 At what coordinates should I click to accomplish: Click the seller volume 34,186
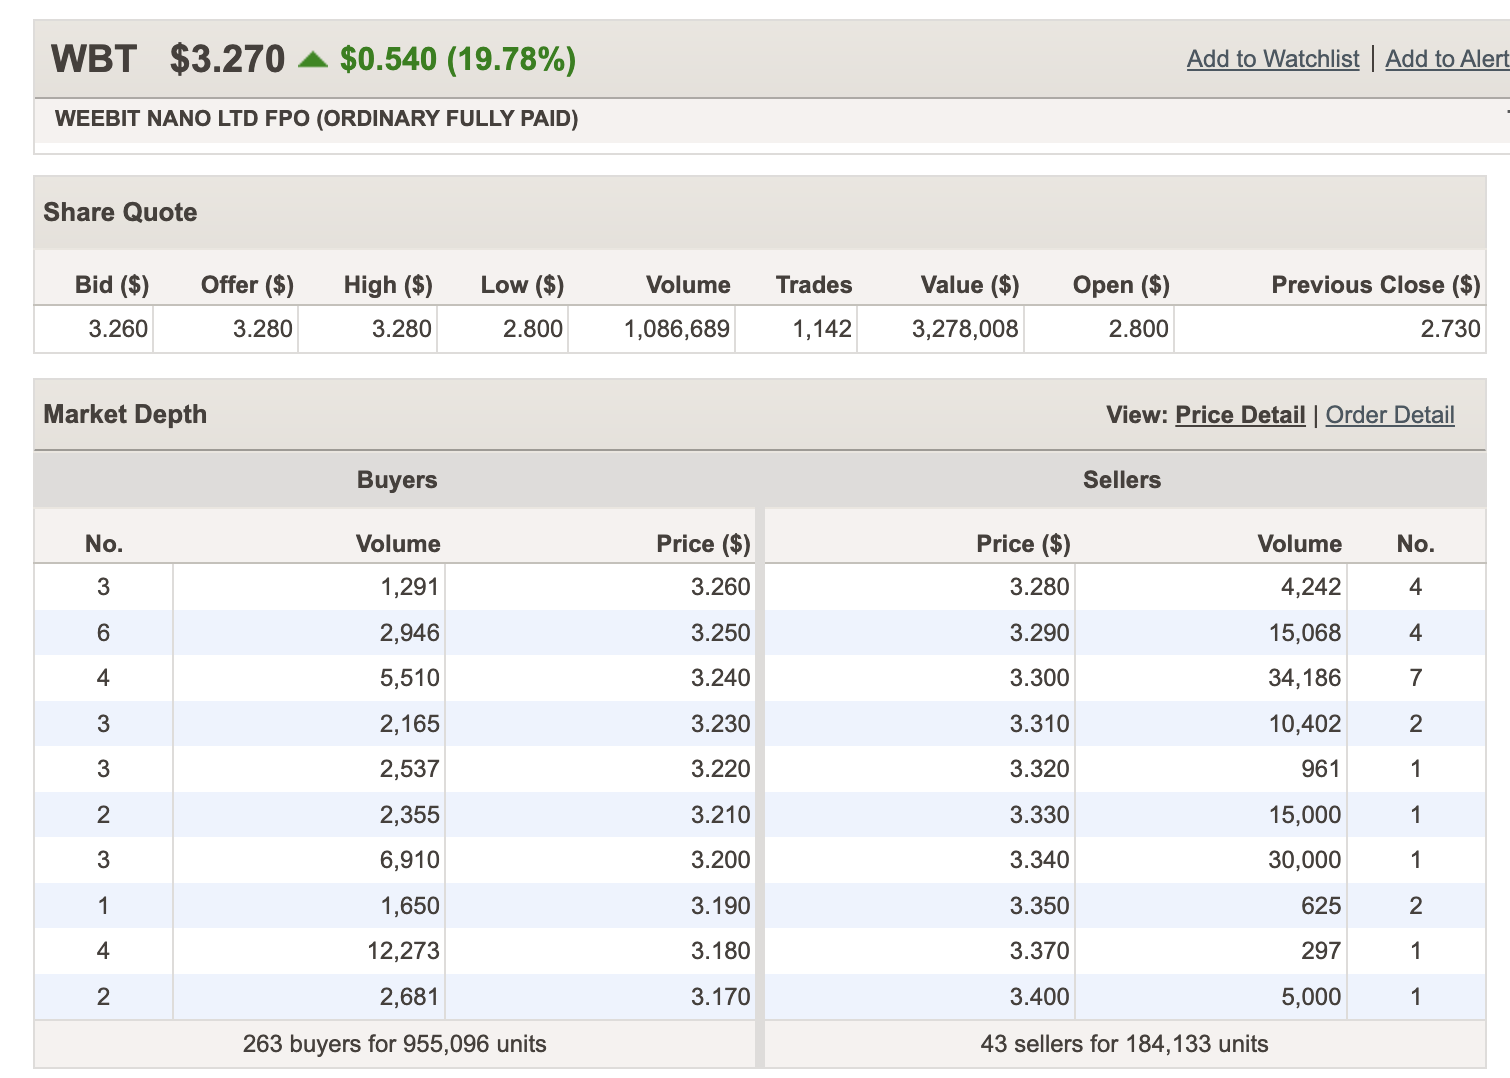[x=1304, y=678]
